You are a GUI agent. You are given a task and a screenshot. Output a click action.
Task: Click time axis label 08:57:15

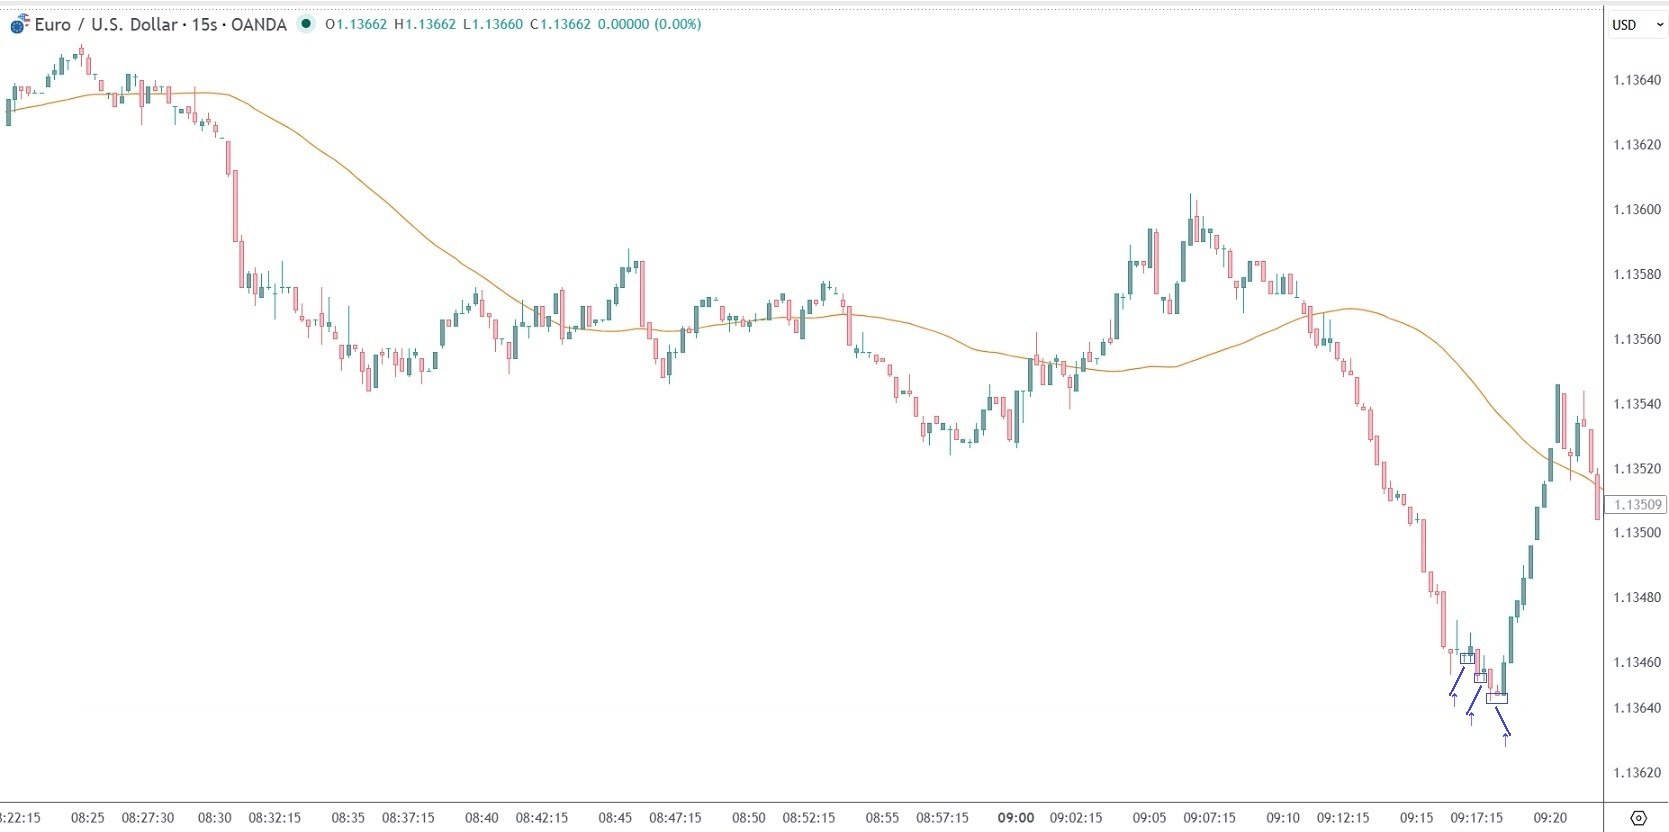[942, 818]
